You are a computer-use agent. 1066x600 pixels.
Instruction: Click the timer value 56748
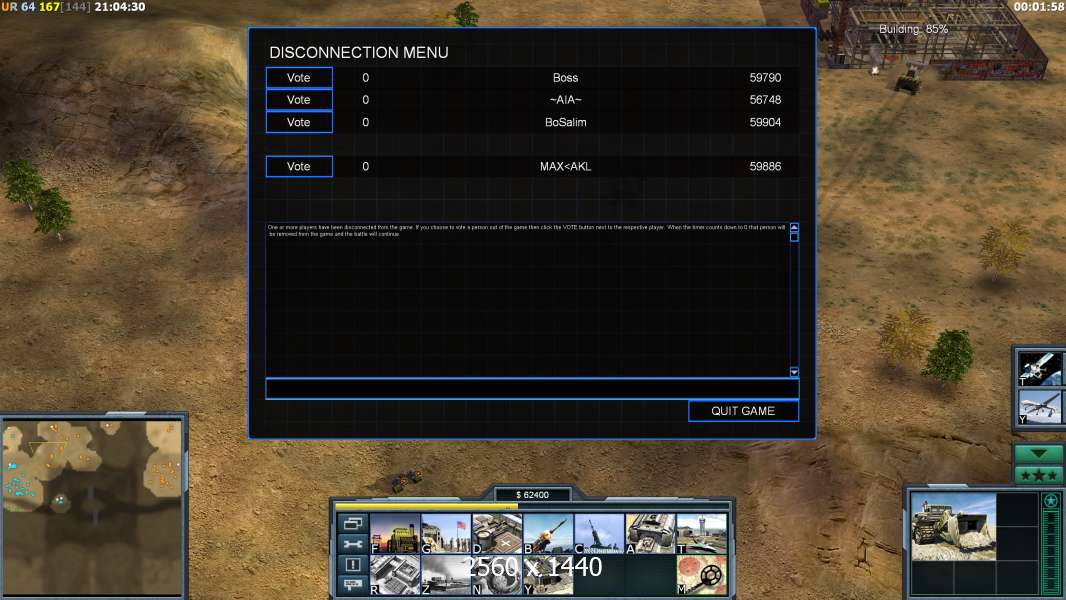[x=766, y=100]
